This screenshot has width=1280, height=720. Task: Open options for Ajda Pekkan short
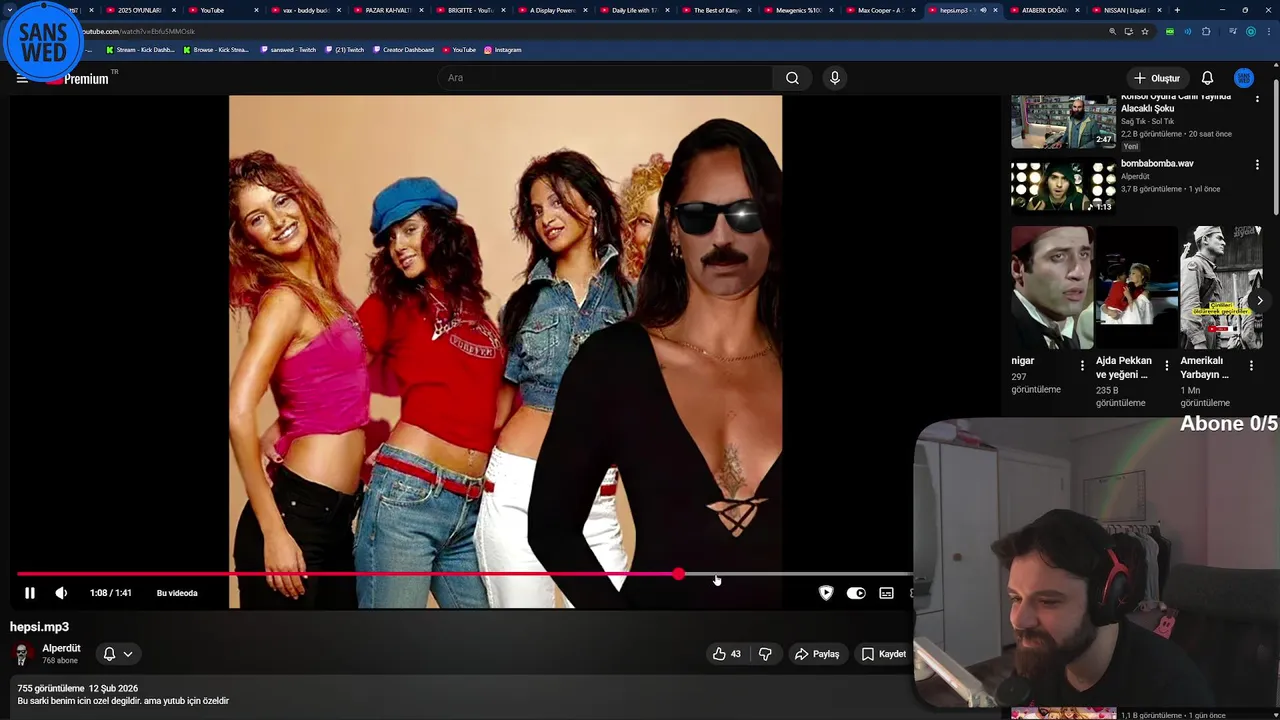point(1166,366)
